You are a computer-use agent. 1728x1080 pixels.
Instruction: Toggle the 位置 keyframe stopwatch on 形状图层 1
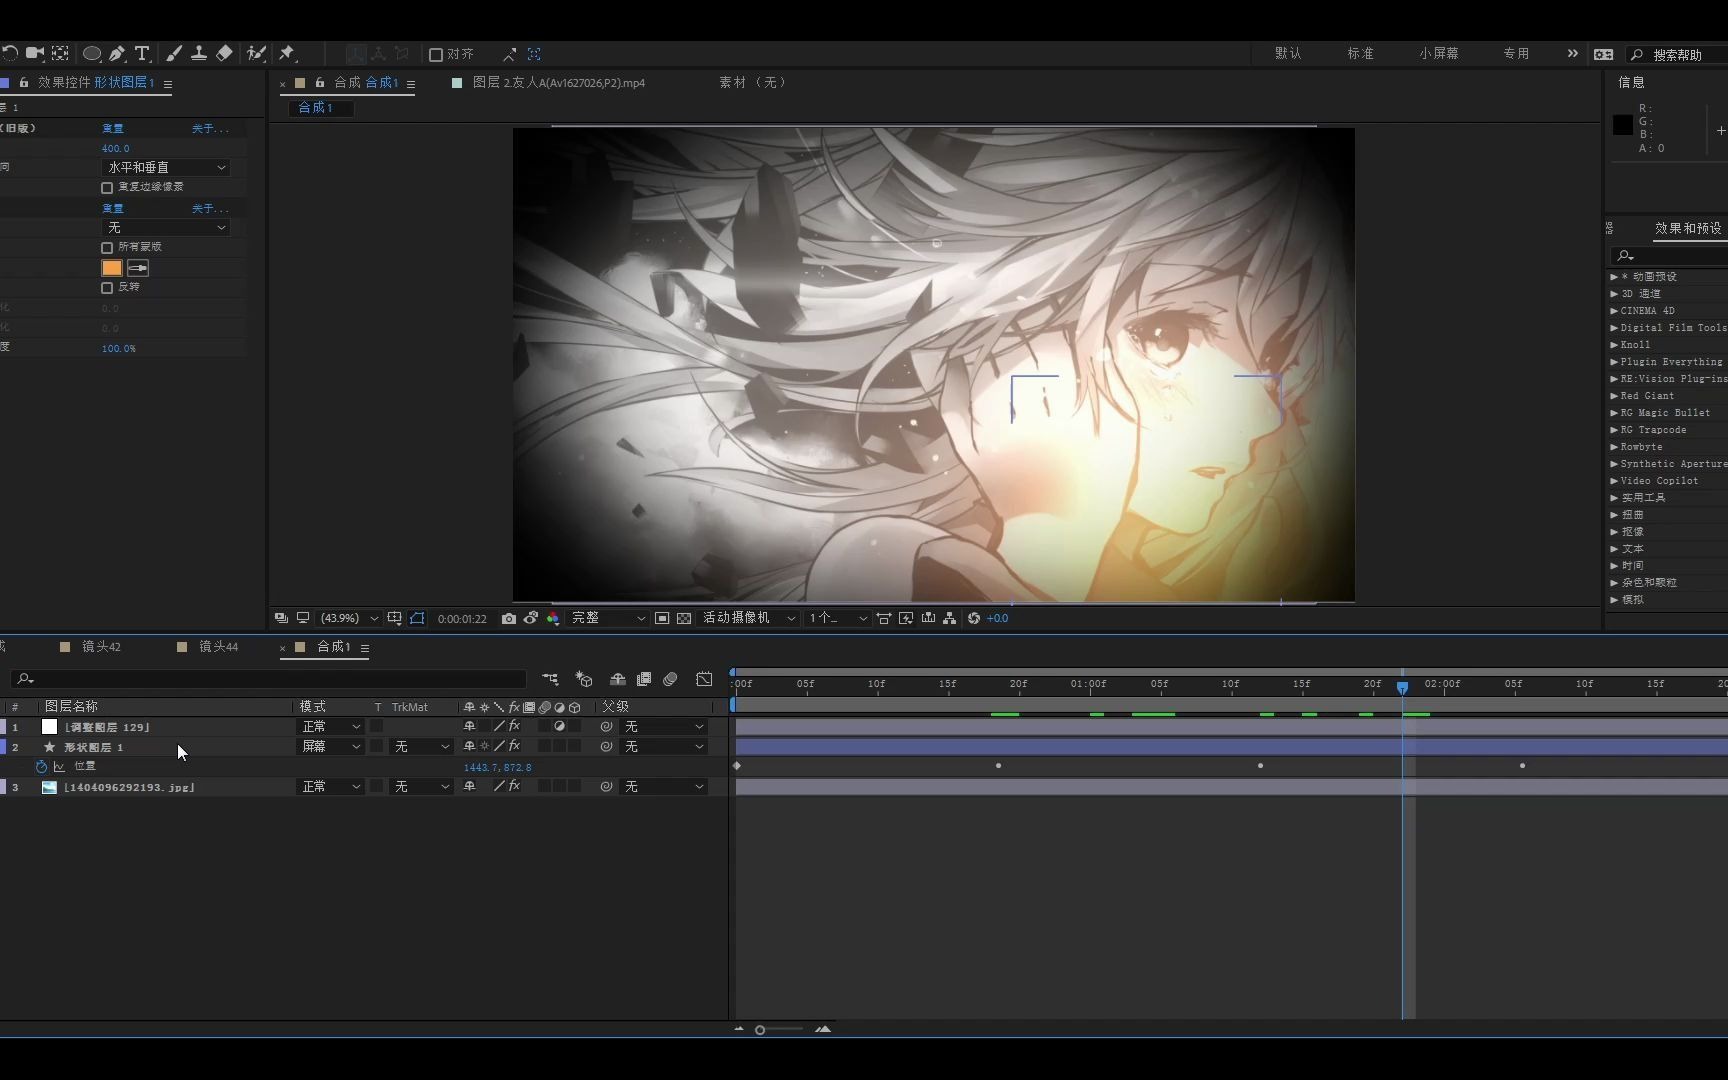tap(40, 766)
